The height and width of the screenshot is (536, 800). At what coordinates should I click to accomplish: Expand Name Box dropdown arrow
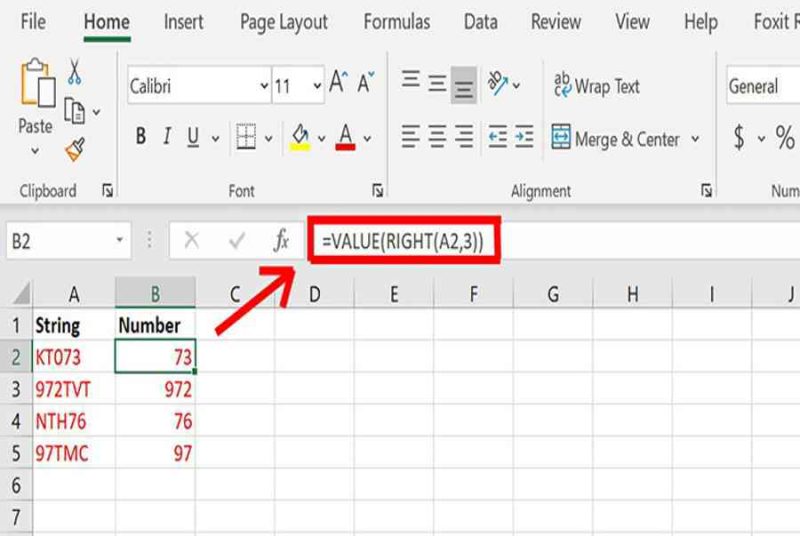(x=119, y=240)
